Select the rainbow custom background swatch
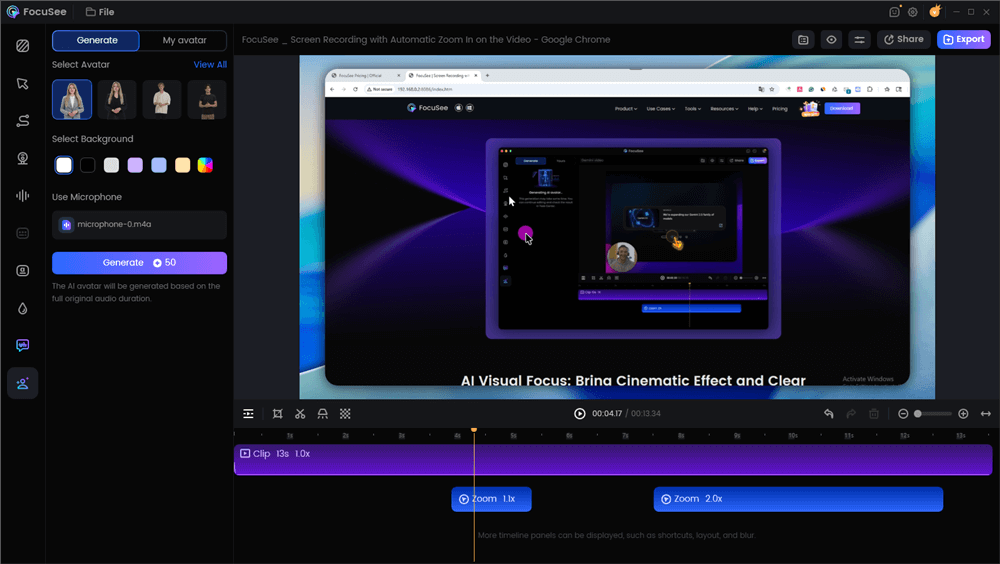 point(205,165)
